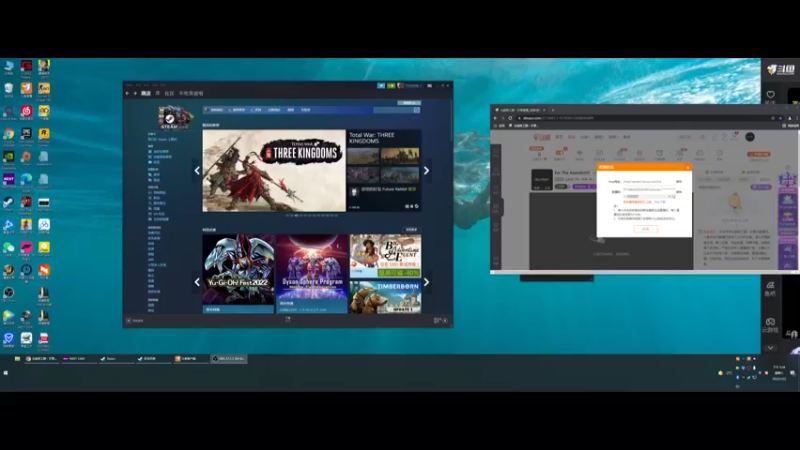The image size is (800, 450).
Task: Open Epic Games Launcher desktop shortcut
Action: (26, 135)
